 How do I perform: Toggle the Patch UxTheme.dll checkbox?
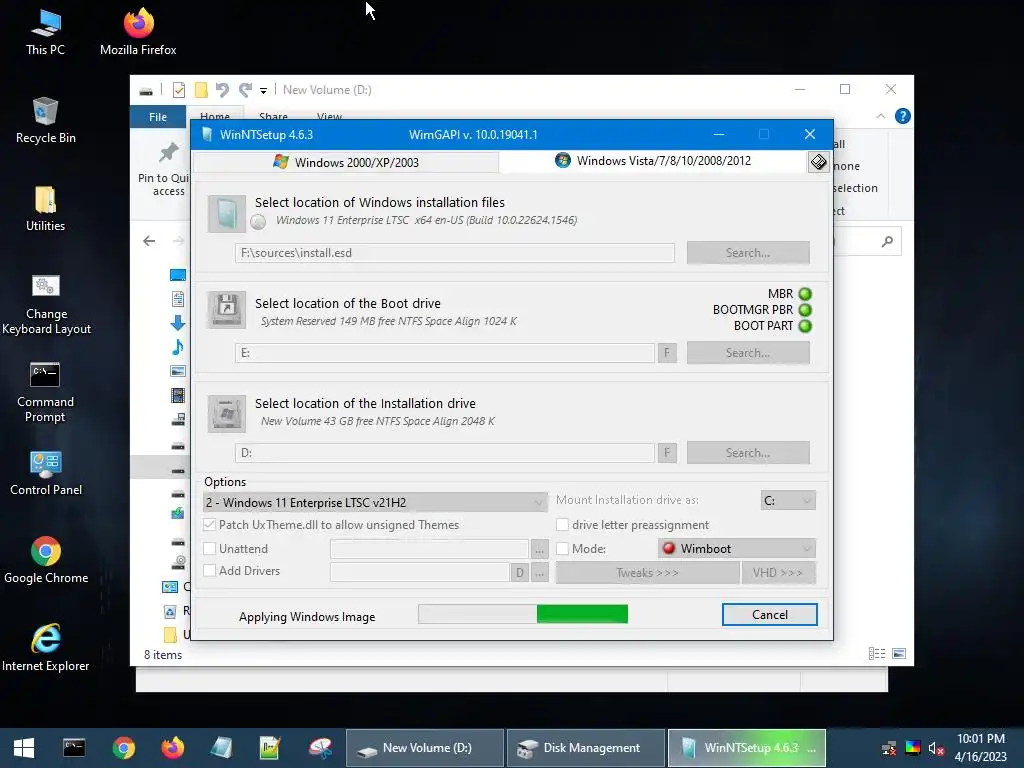[210, 524]
